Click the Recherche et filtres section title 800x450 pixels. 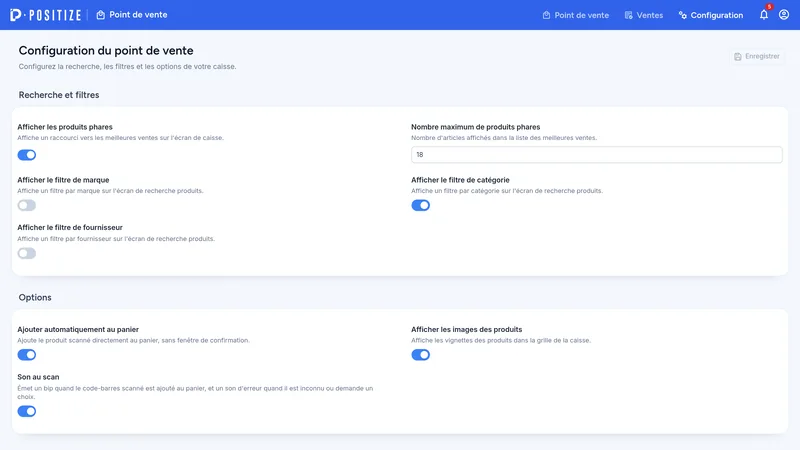[59, 95]
